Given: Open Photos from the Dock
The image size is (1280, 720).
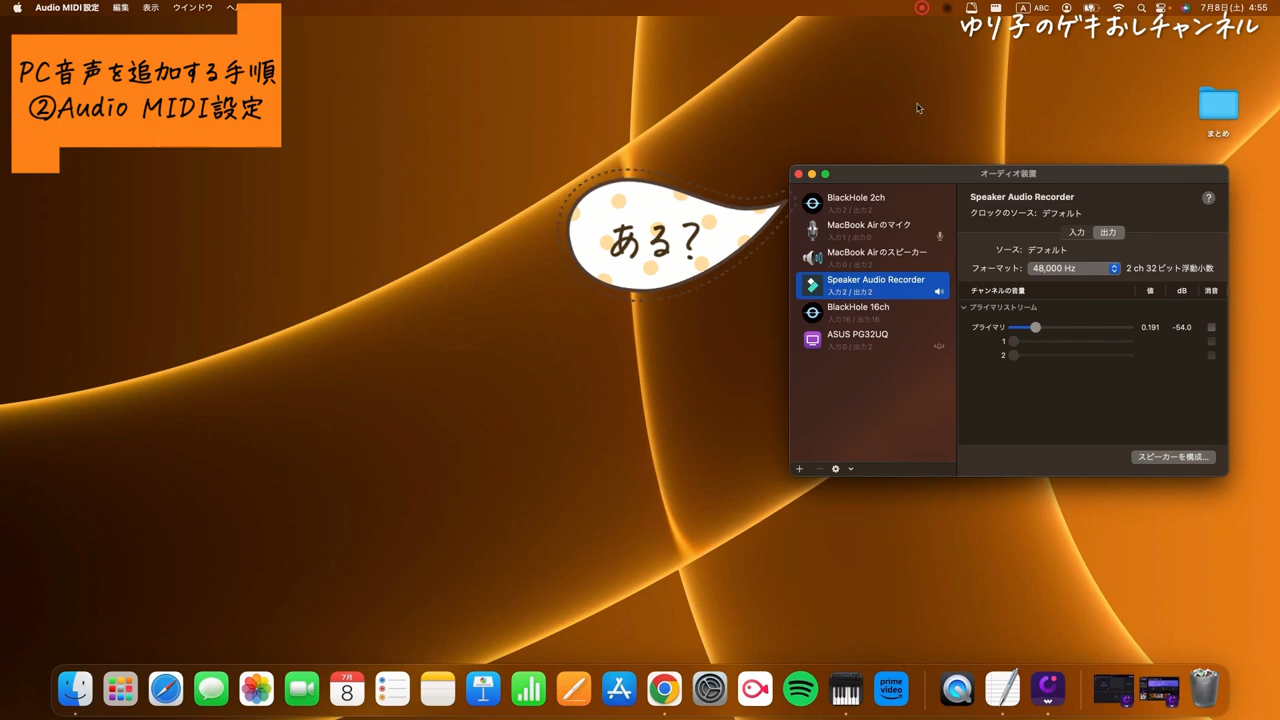Looking at the screenshot, I should tap(256, 689).
